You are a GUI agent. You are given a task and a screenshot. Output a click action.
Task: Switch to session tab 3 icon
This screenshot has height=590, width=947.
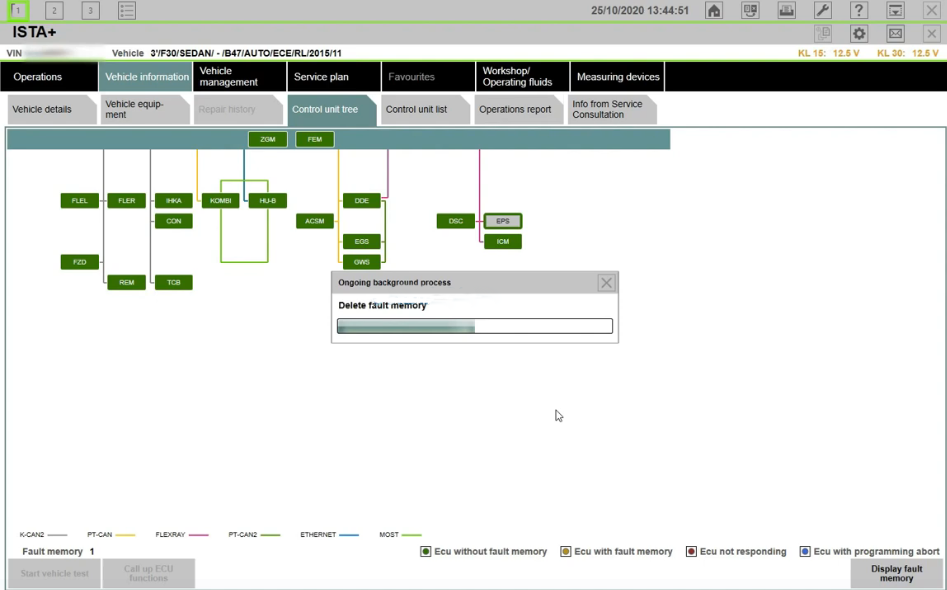(91, 10)
